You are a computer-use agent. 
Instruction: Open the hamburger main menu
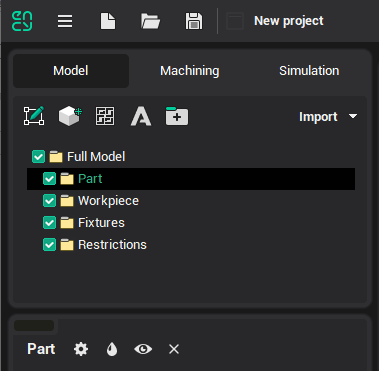pos(65,21)
